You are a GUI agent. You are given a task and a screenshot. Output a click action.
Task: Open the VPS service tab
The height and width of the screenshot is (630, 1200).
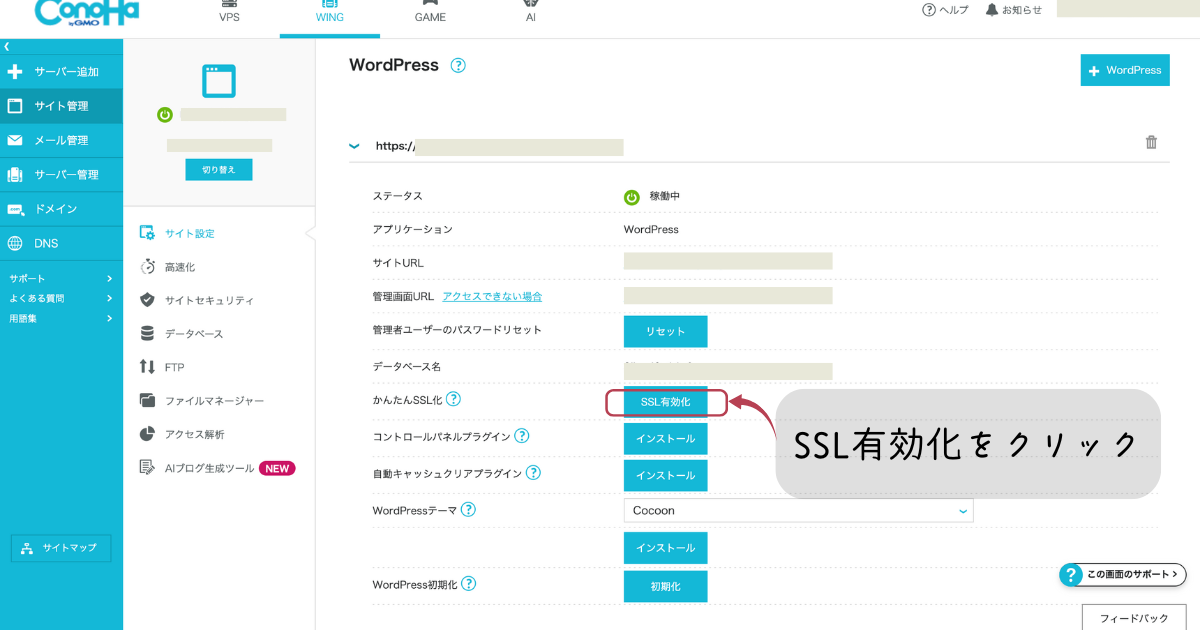coord(229,13)
